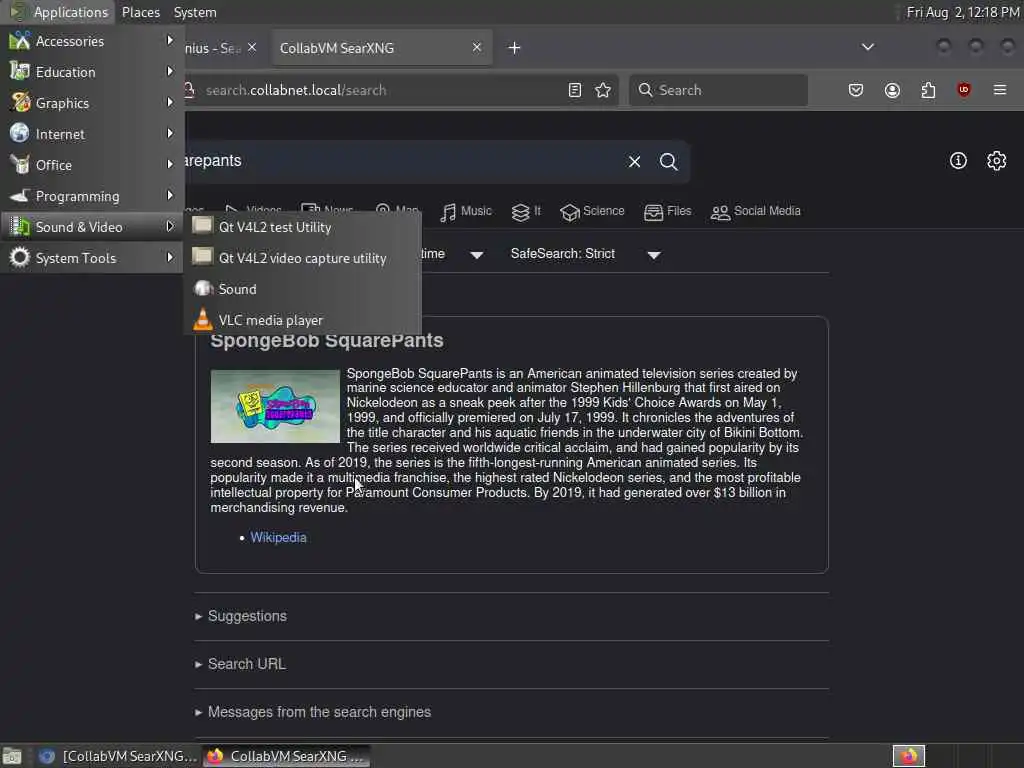
Task: Open the time range dropdown
Action: pyautogui.click(x=452, y=254)
